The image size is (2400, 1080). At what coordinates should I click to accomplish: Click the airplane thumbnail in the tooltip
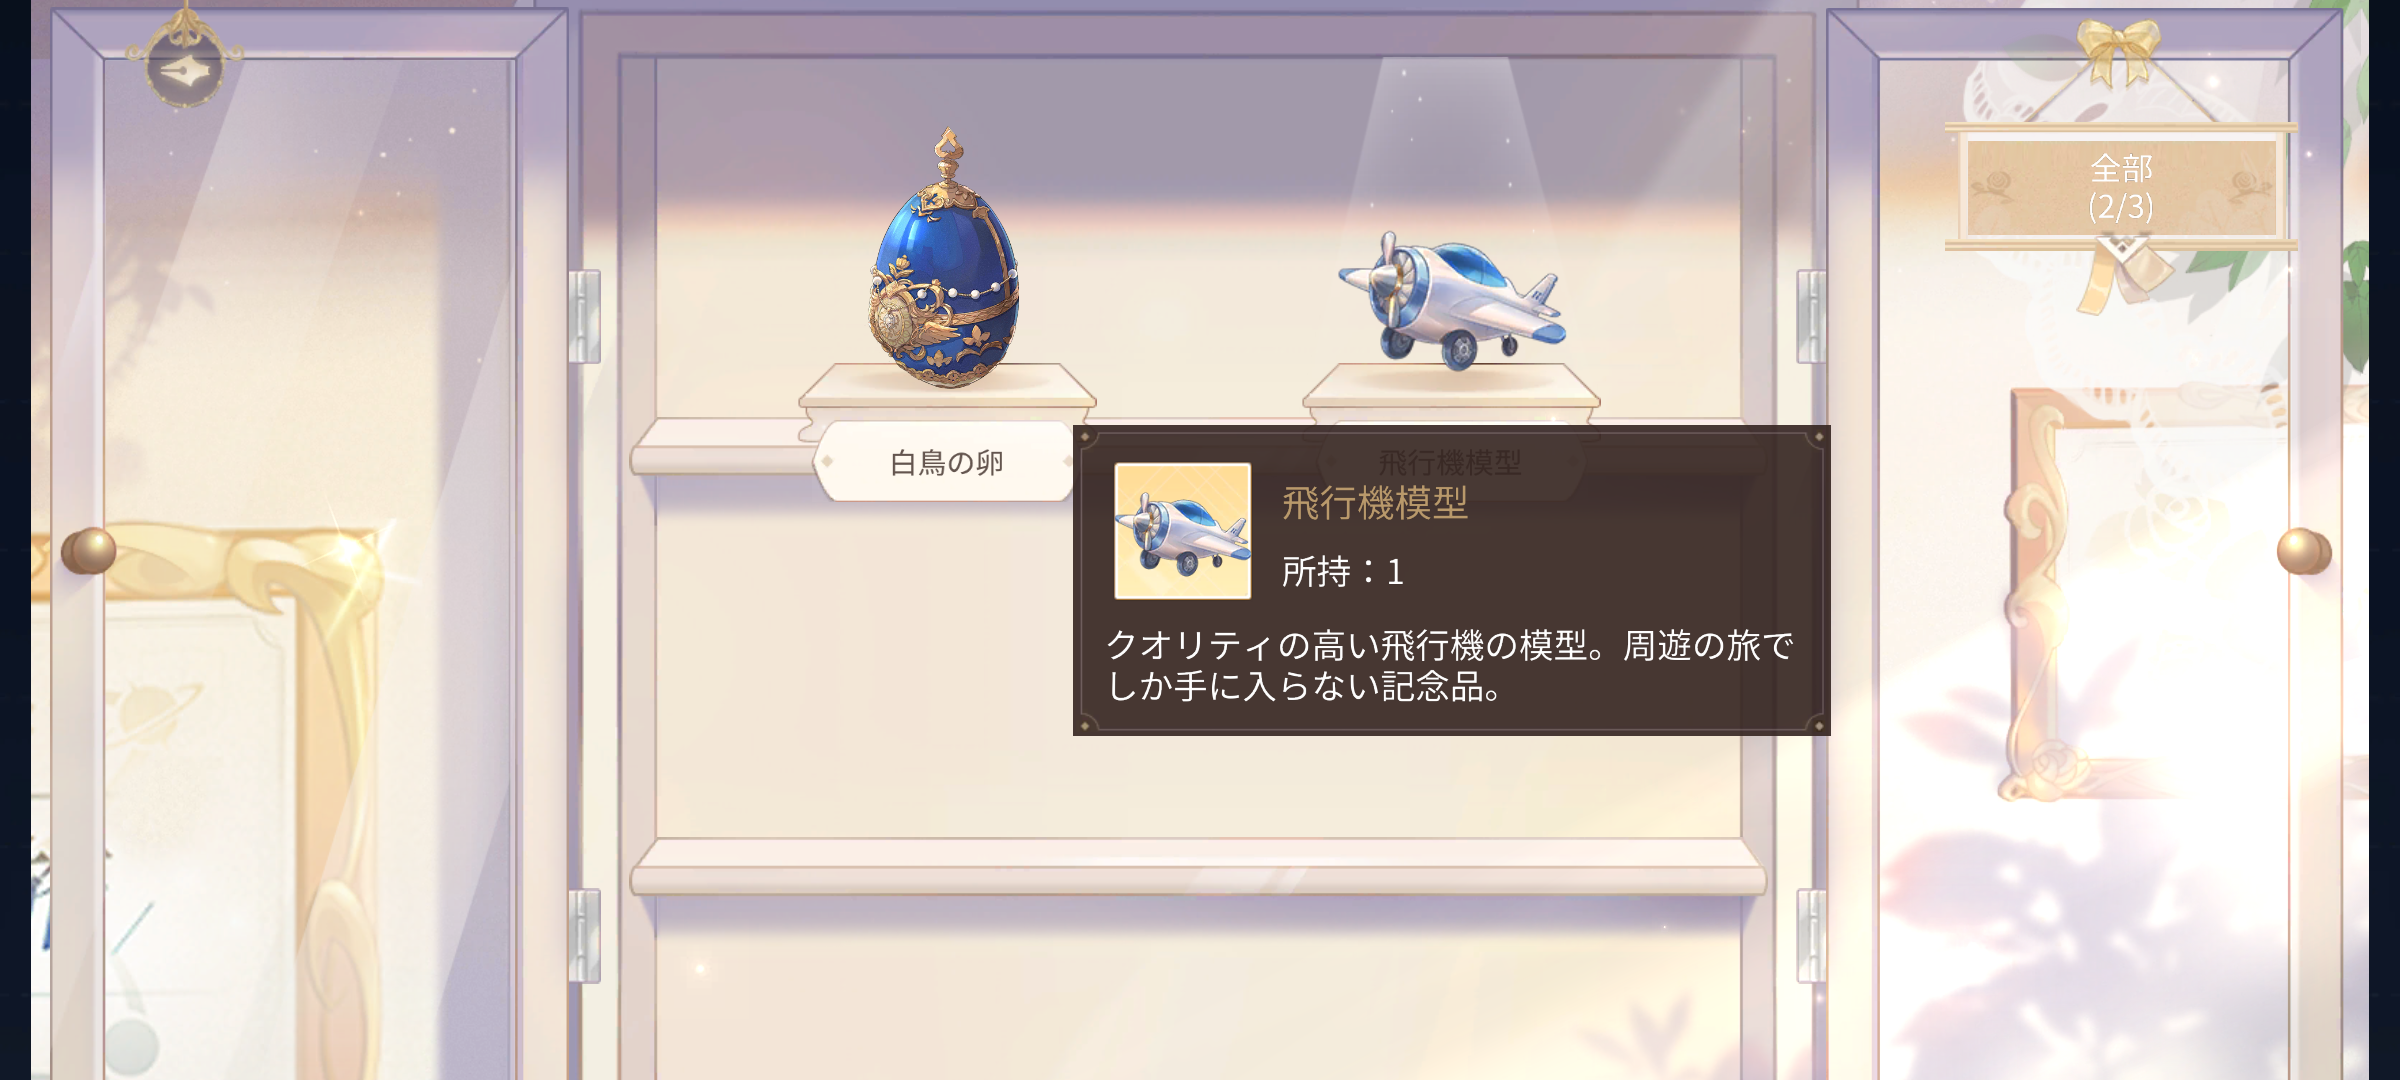[x=1183, y=531]
